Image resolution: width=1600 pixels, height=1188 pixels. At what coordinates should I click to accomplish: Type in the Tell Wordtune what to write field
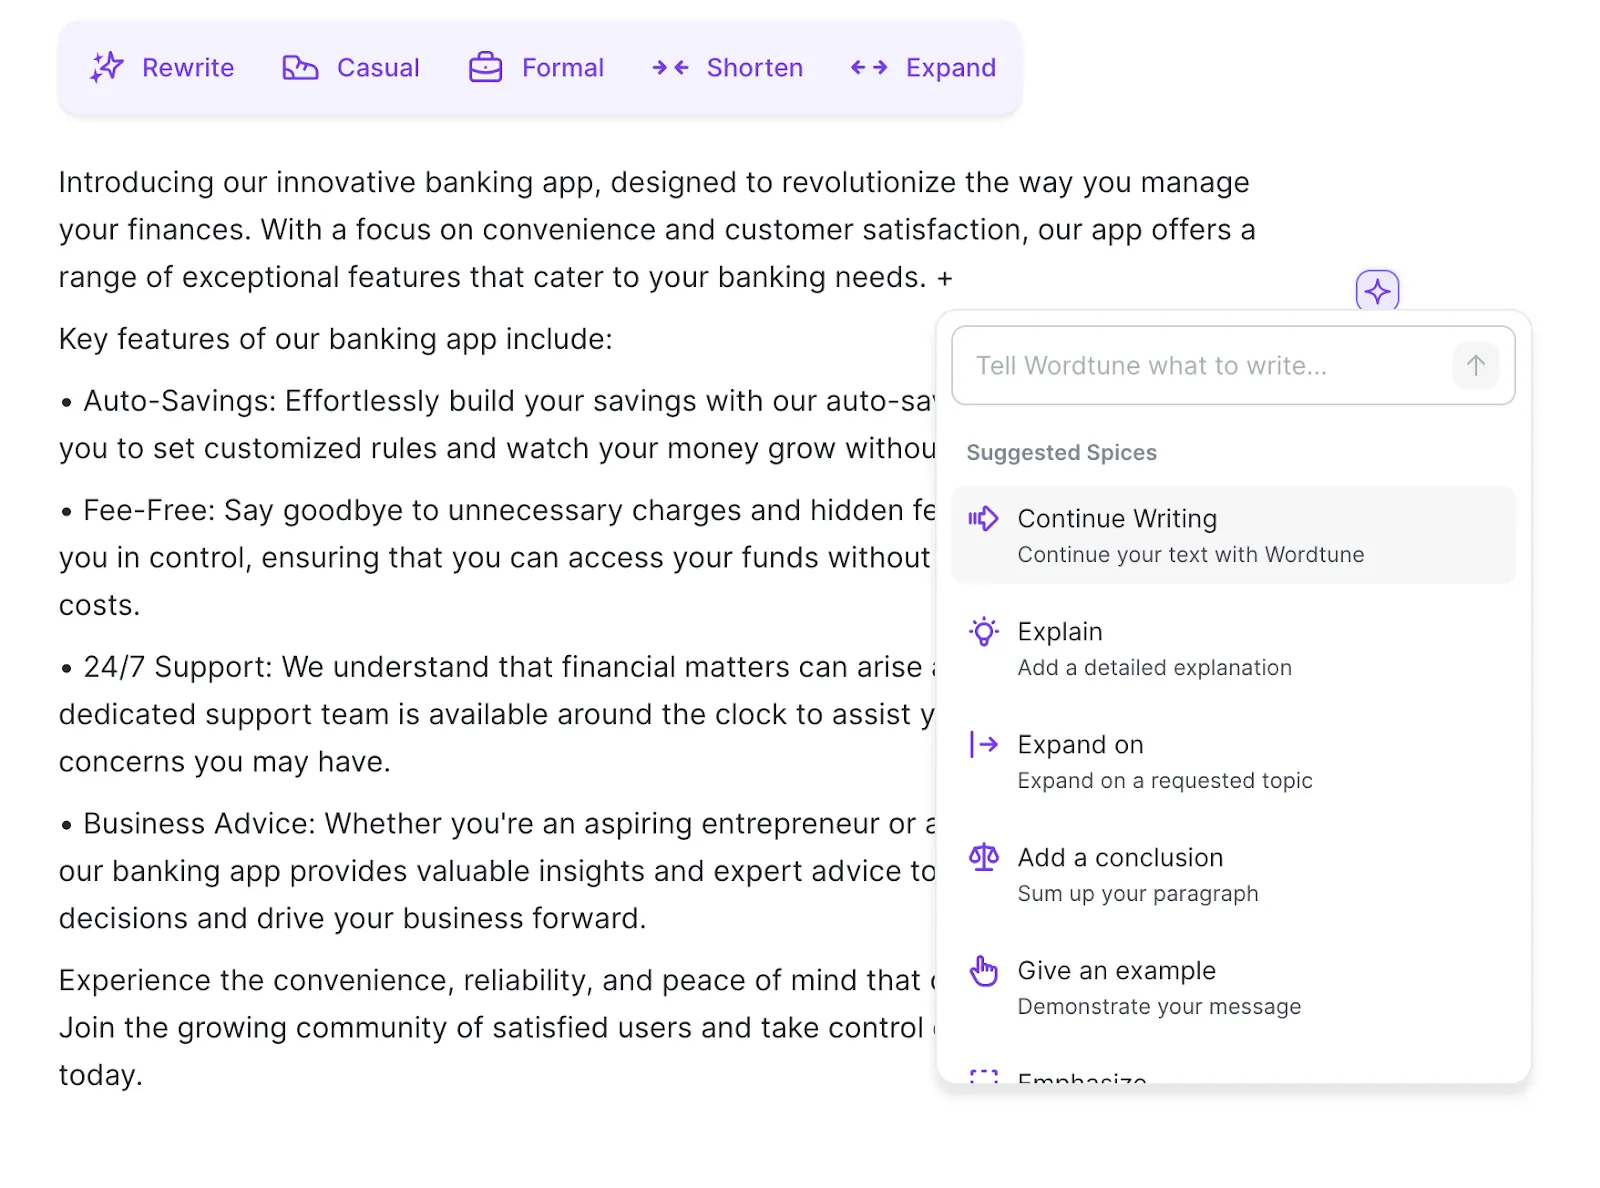(1200, 365)
